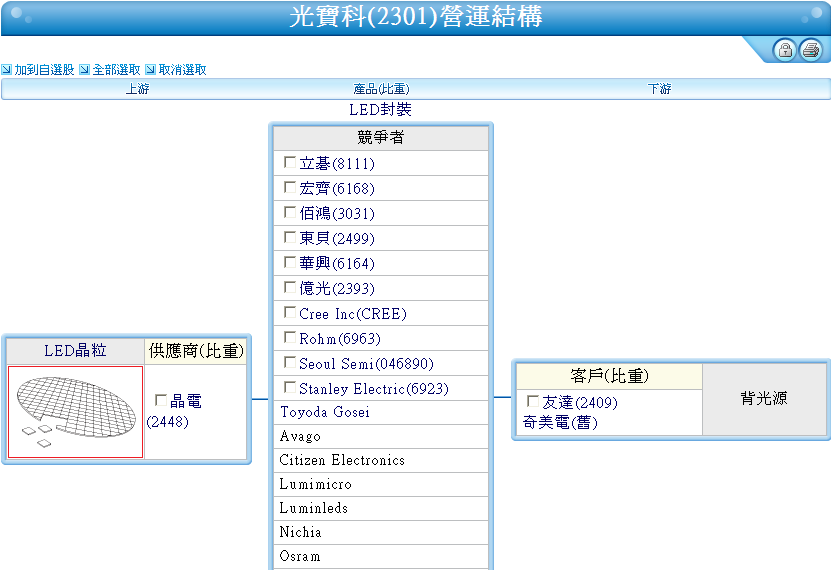Open the 友達(2409) customer link

pyautogui.click(x=580, y=403)
